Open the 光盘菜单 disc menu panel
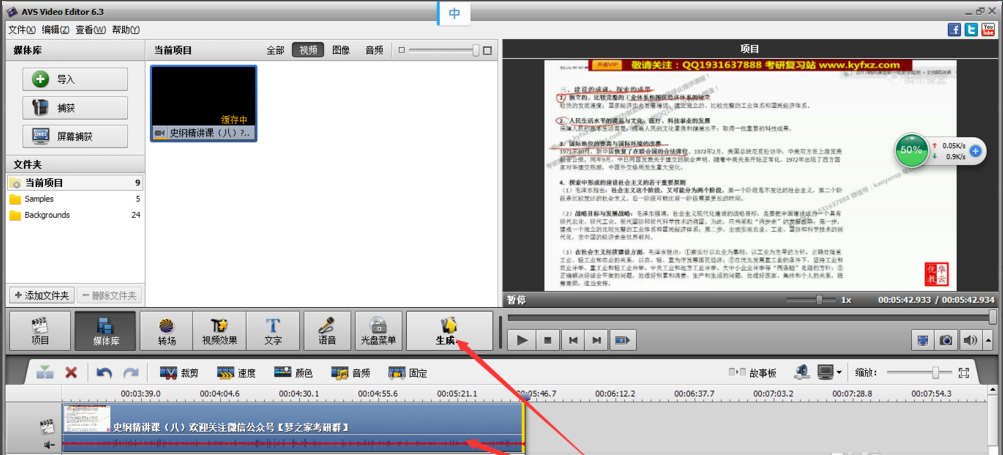 379,331
